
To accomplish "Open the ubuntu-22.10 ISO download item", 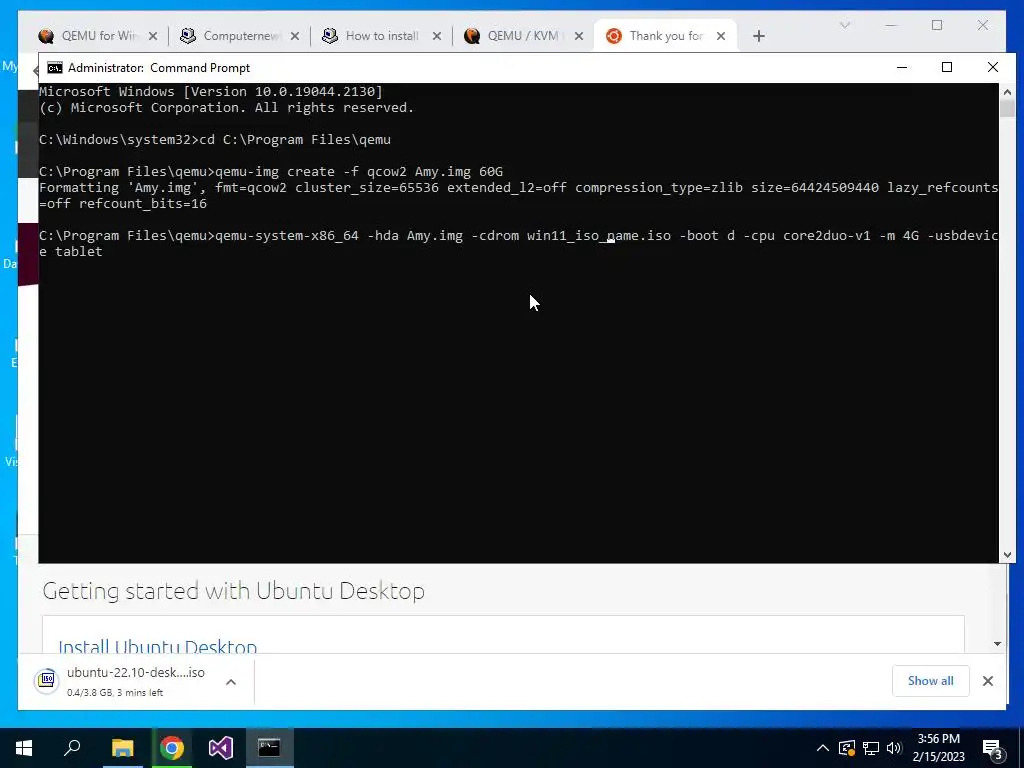I will pyautogui.click(x=135, y=681).
